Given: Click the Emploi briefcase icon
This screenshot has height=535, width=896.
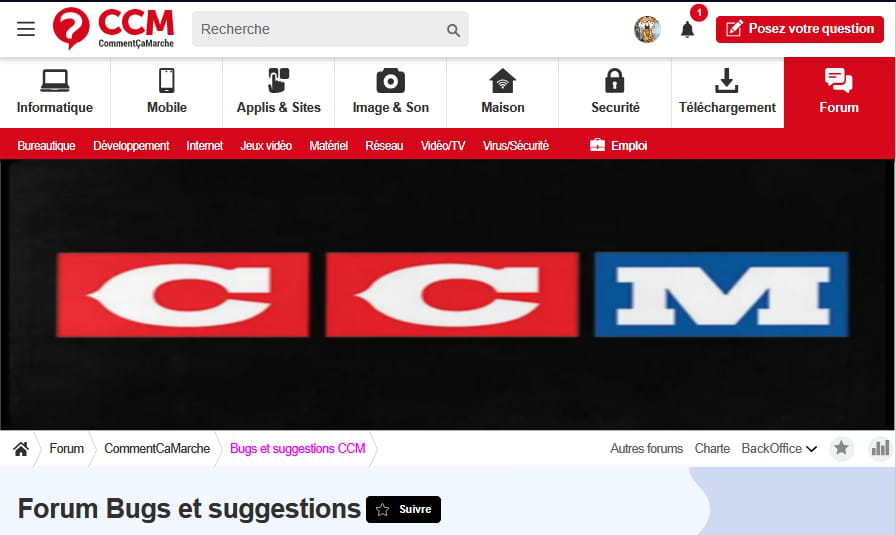Looking at the screenshot, I should coord(597,145).
